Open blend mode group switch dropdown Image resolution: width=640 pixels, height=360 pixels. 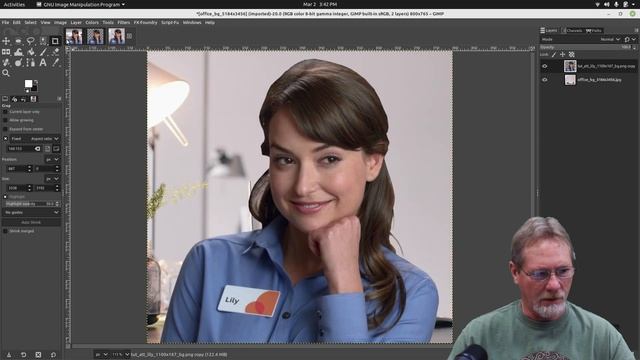[630, 40]
